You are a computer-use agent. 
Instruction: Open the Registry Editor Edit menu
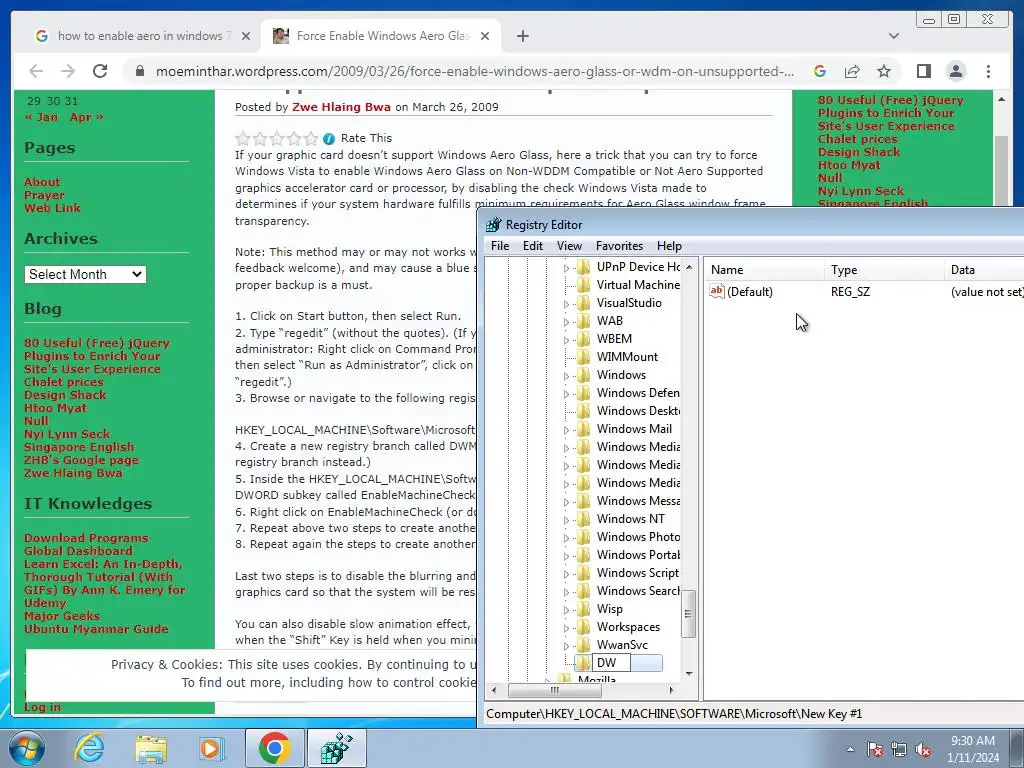[533, 246]
